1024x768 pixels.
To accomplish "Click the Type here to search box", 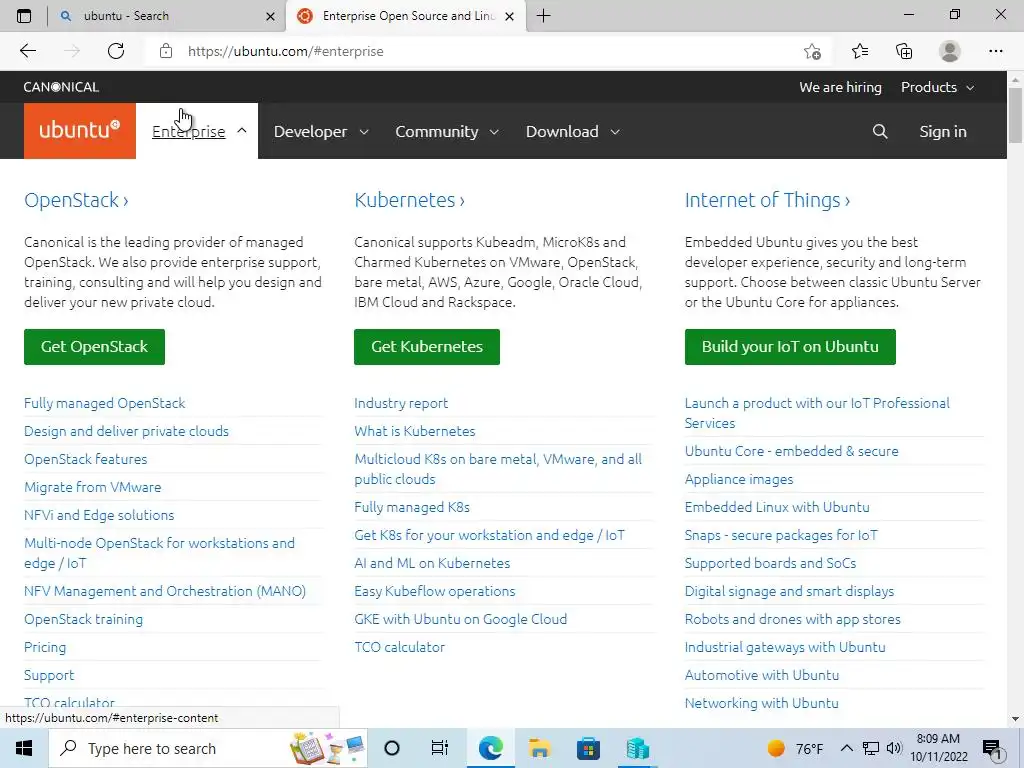I will tap(208, 748).
